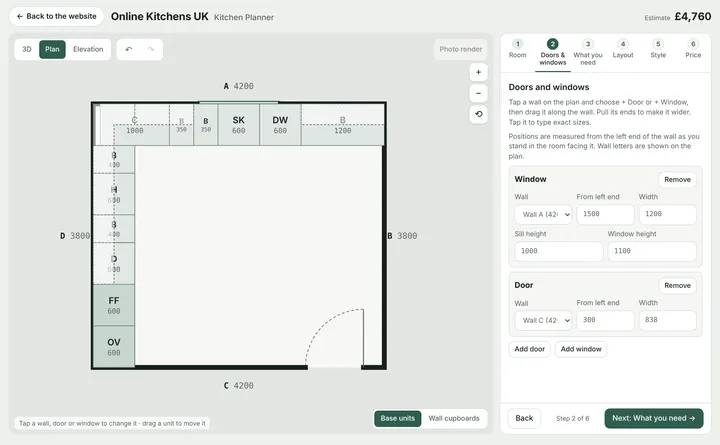Edit Window Width field 1200
Image resolution: width=720 pixels, height=445 pixels.
tap(667, 214)
